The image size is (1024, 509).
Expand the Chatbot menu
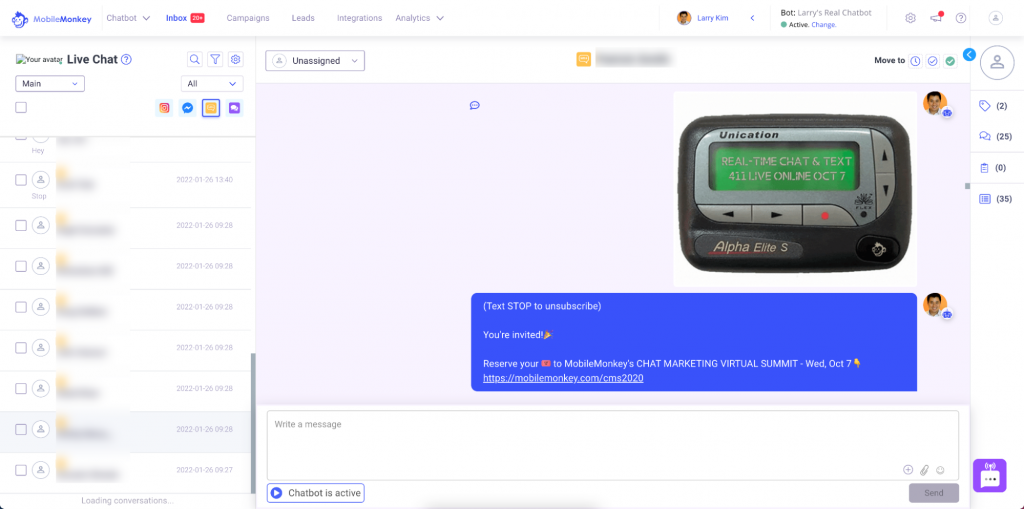(128, 18)
